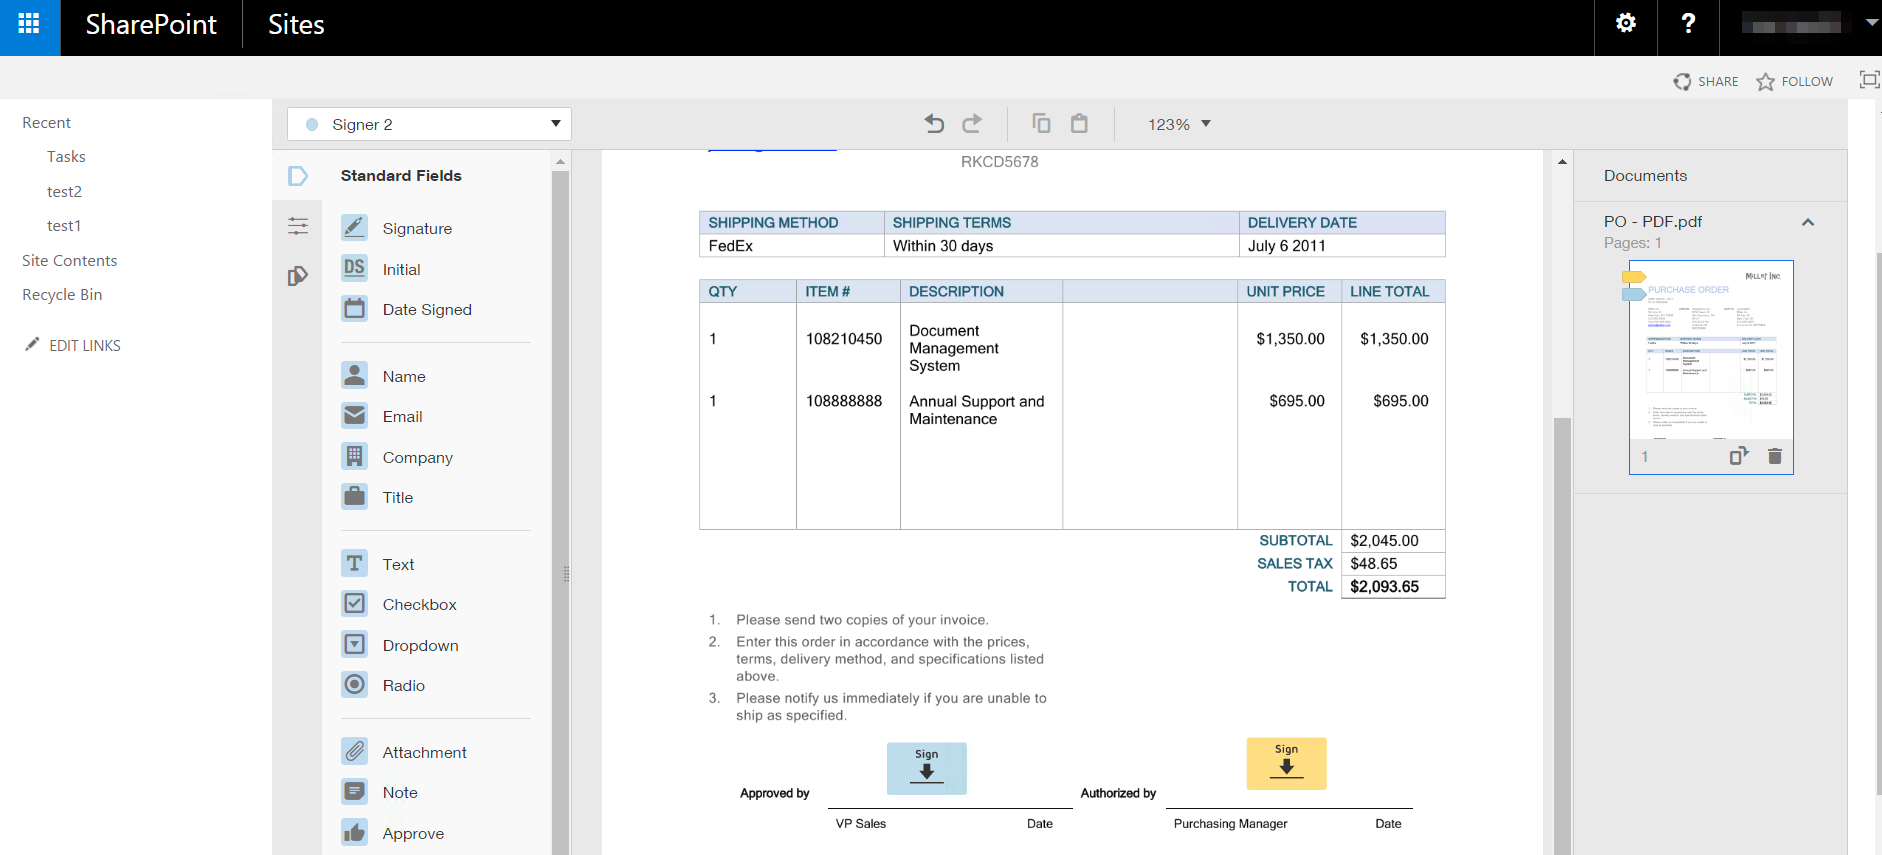Click EDIT LINKS in navigation

click(x=73, y=345)
